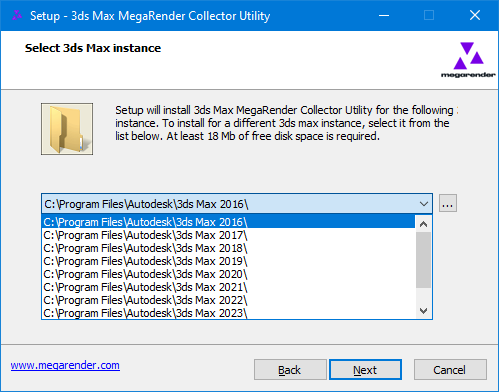Close the setup window

[475, 15]
